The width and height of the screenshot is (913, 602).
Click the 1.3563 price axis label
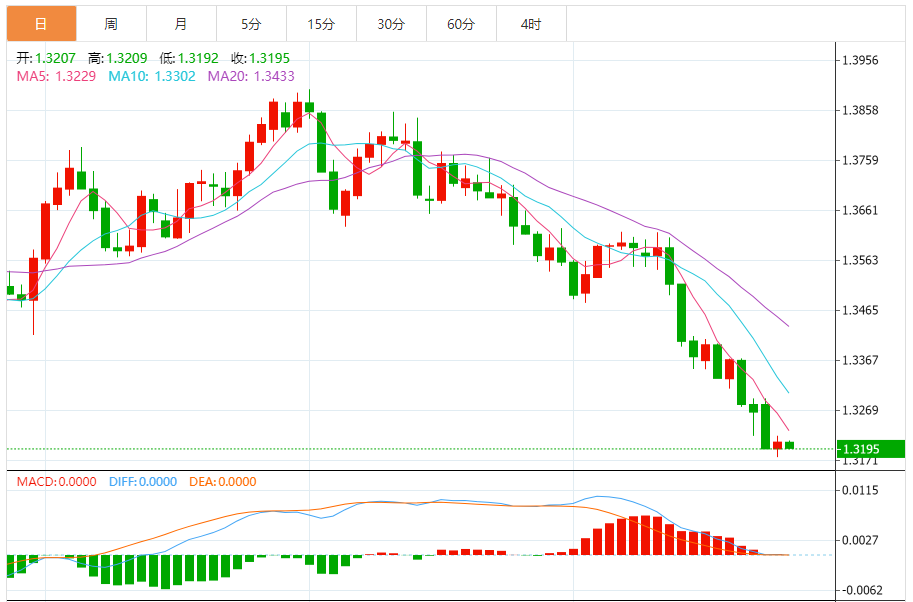[x=860, y=260]
